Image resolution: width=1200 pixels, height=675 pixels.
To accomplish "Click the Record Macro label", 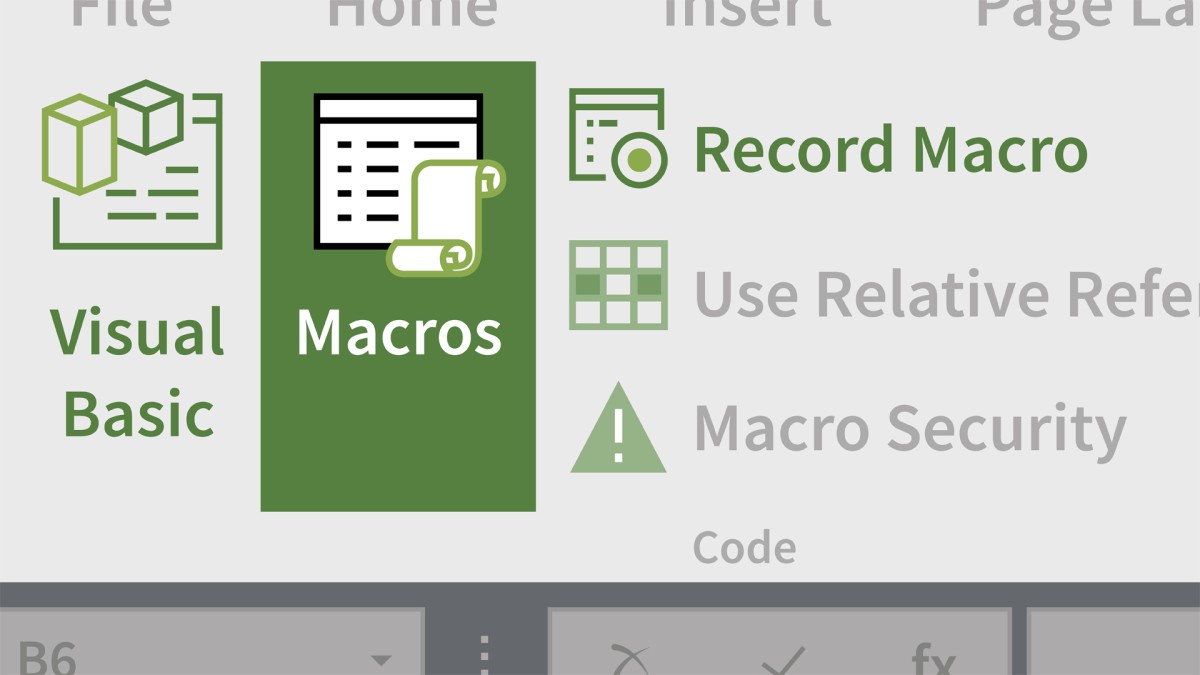I will (890, 149).
